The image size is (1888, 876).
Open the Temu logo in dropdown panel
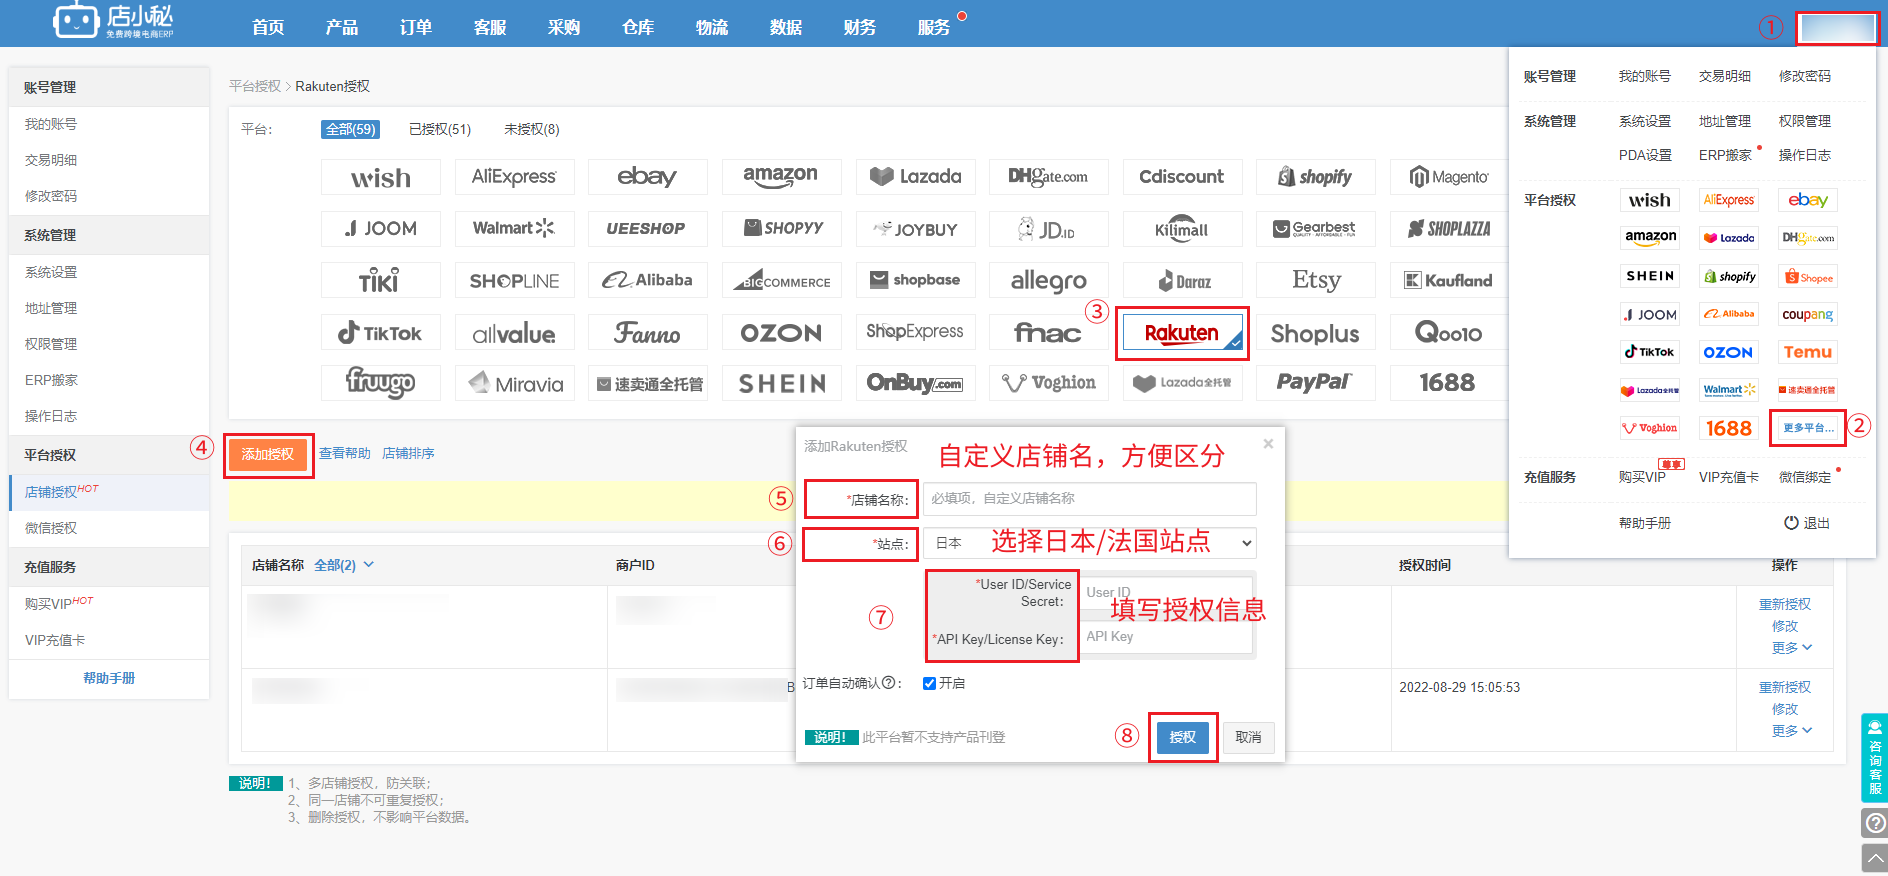1808,352
